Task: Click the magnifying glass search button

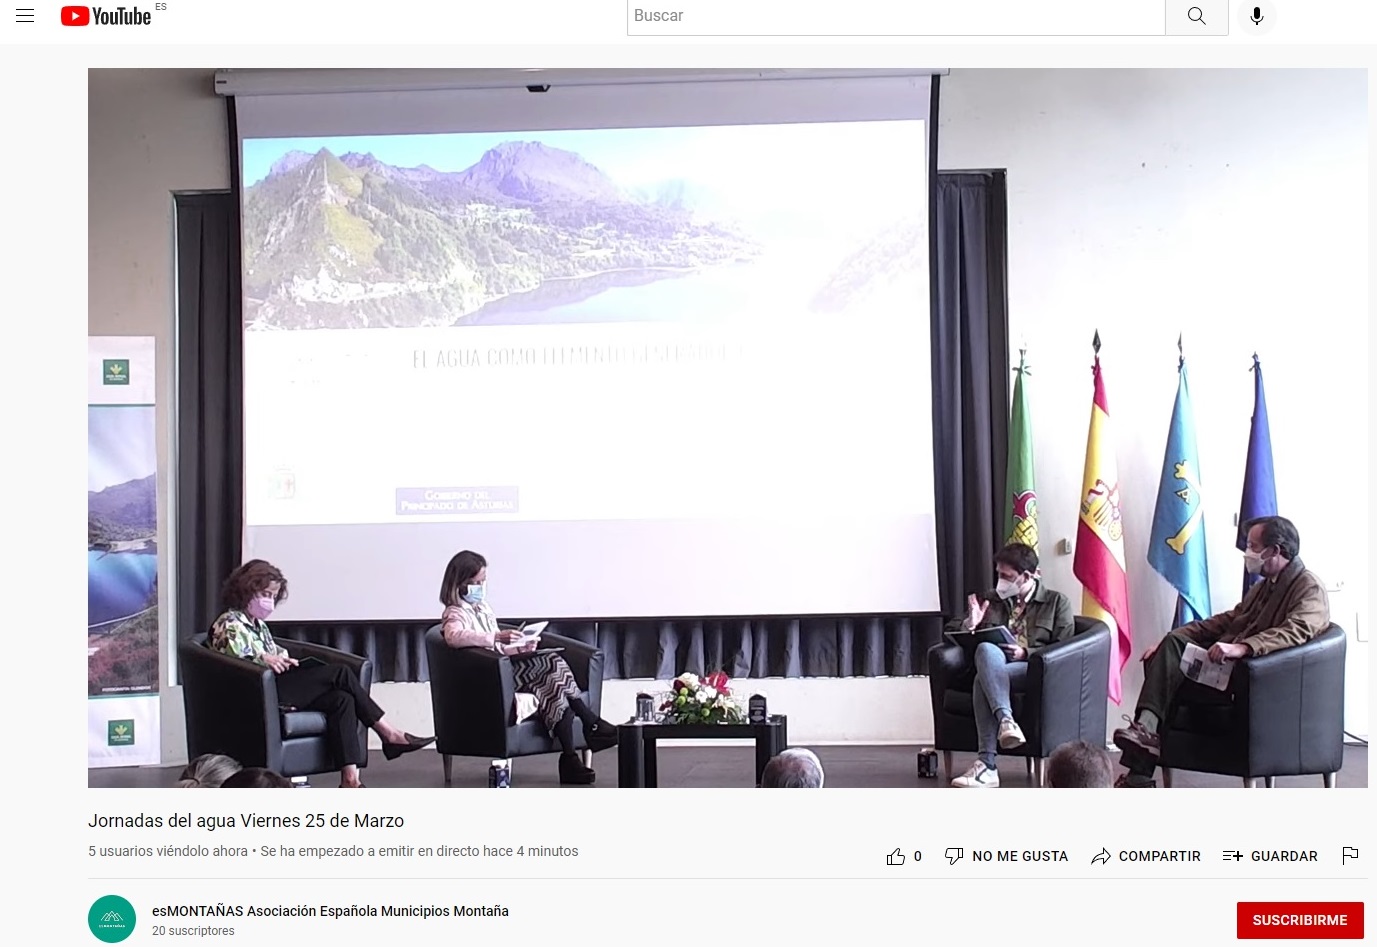Action: pyautogui.click(x=1196, y=16)
